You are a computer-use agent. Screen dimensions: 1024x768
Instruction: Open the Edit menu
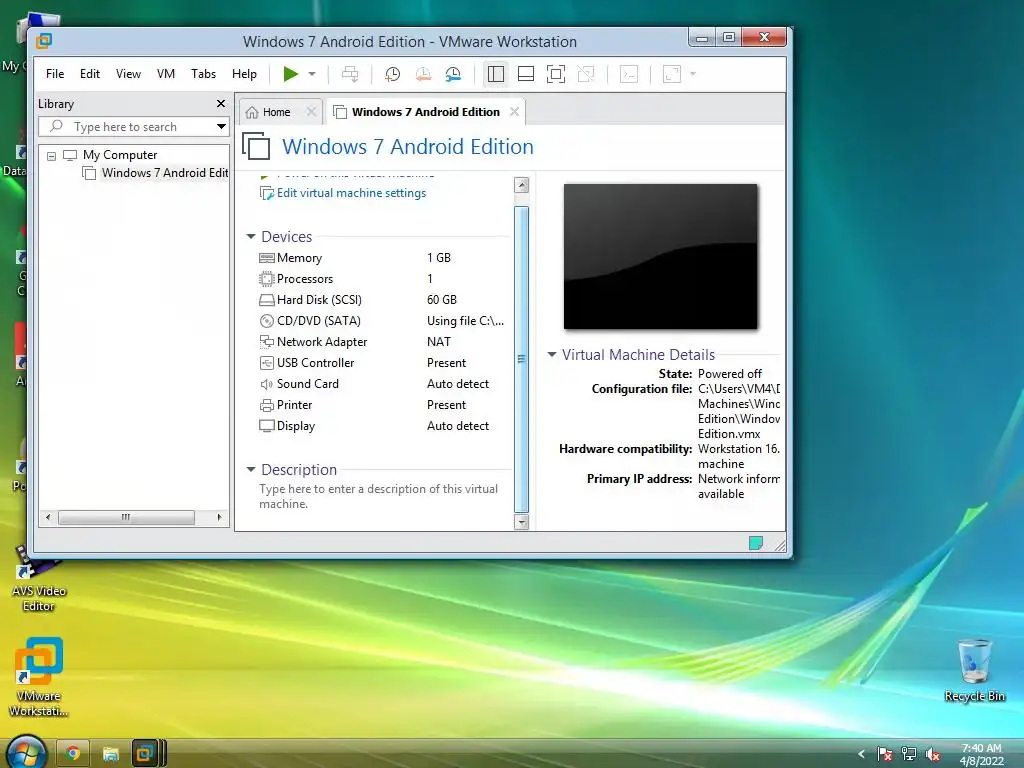pos(89,74)
